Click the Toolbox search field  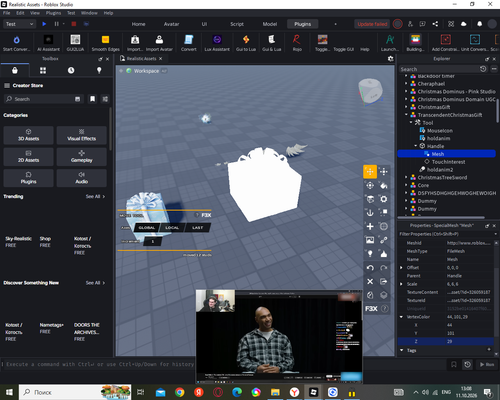coord(43,99)
